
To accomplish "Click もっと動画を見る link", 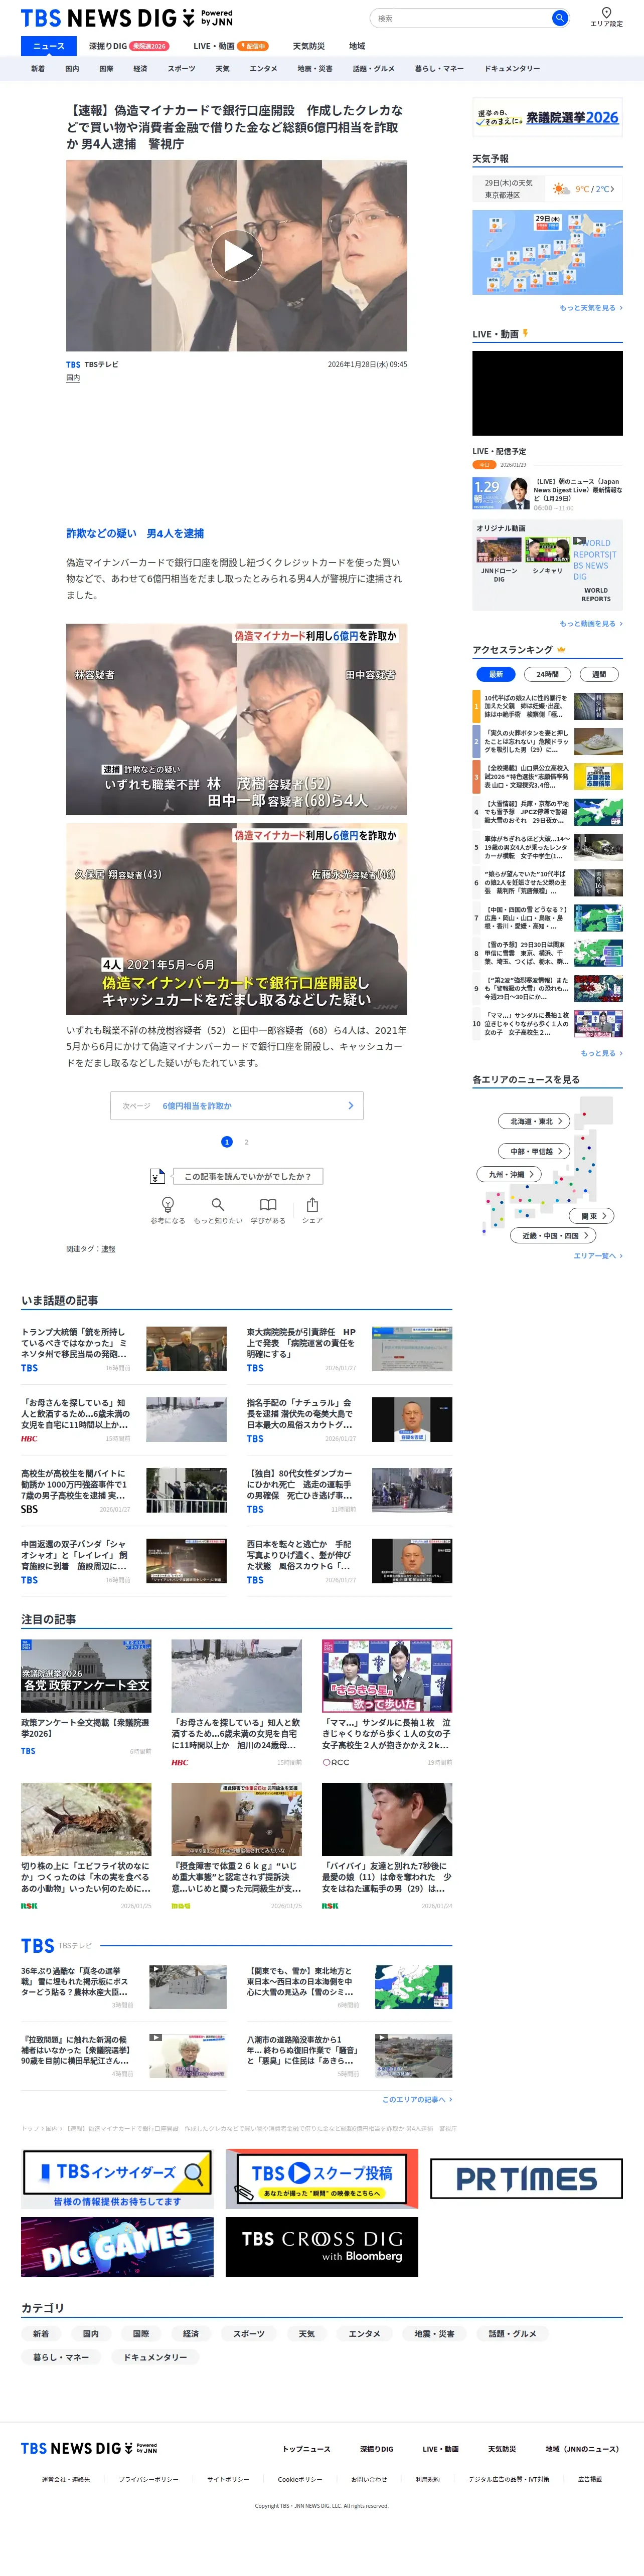I will pos(591,624).
